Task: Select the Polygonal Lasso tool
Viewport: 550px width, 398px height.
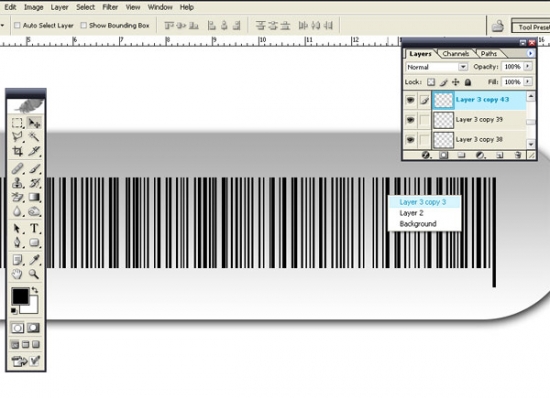Action: 17,136
